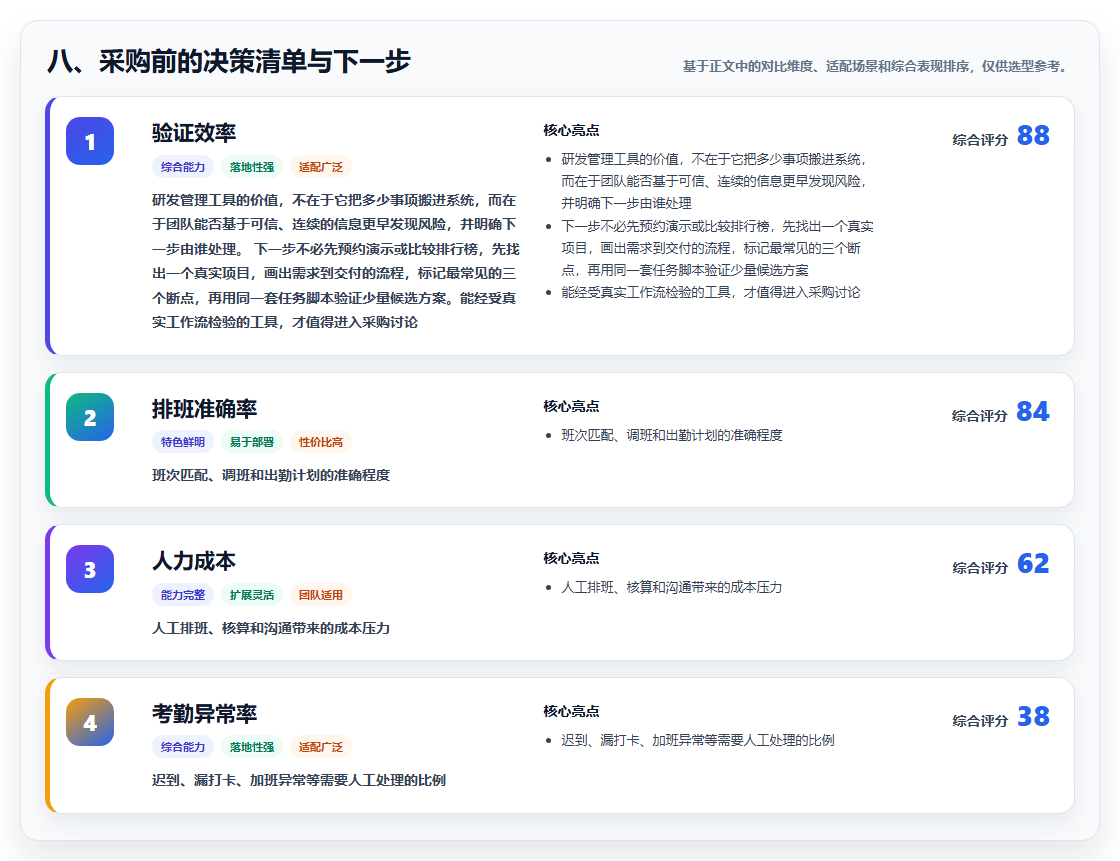Click the 易于部署 tag
The height and width of the screenshot is (861, 1120).
pyautogui.click(x=252, y=442)
